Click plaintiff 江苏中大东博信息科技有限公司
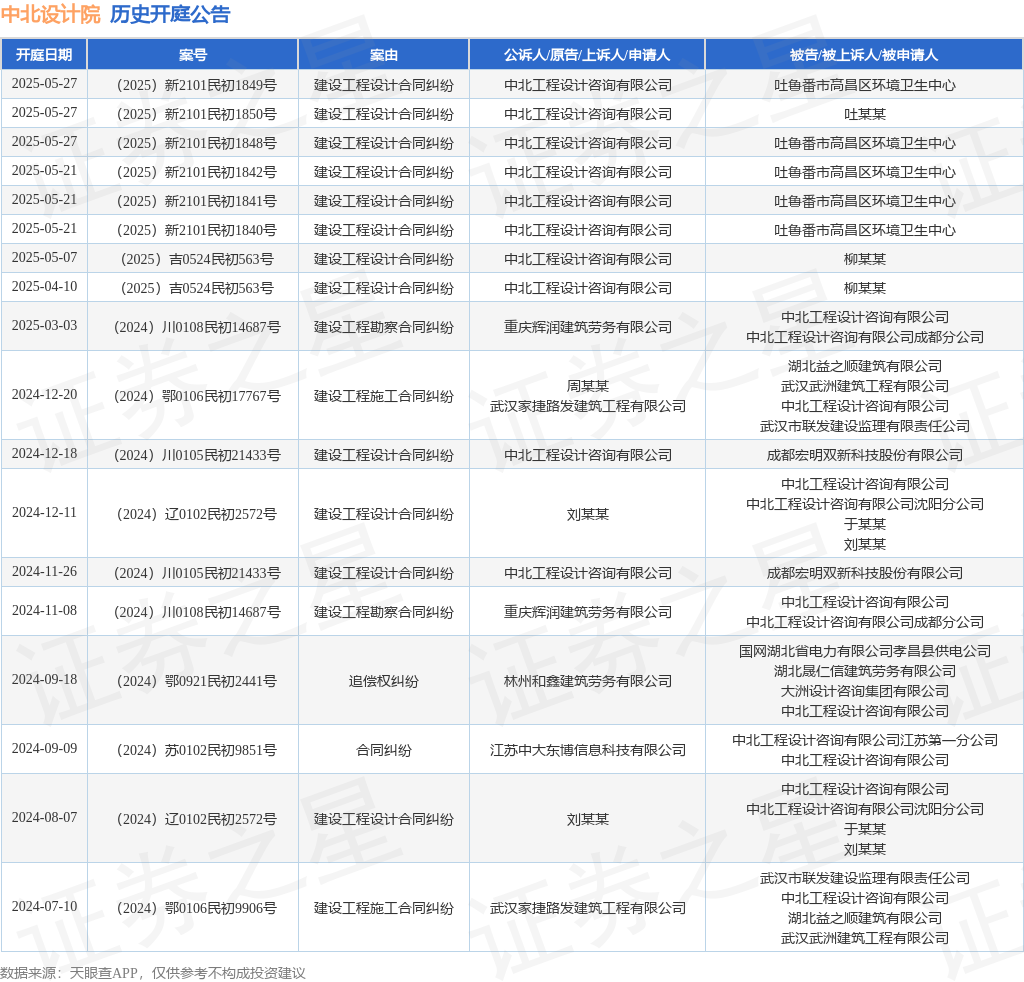This screenshot has height=982, width=1024. pos(587,750)
